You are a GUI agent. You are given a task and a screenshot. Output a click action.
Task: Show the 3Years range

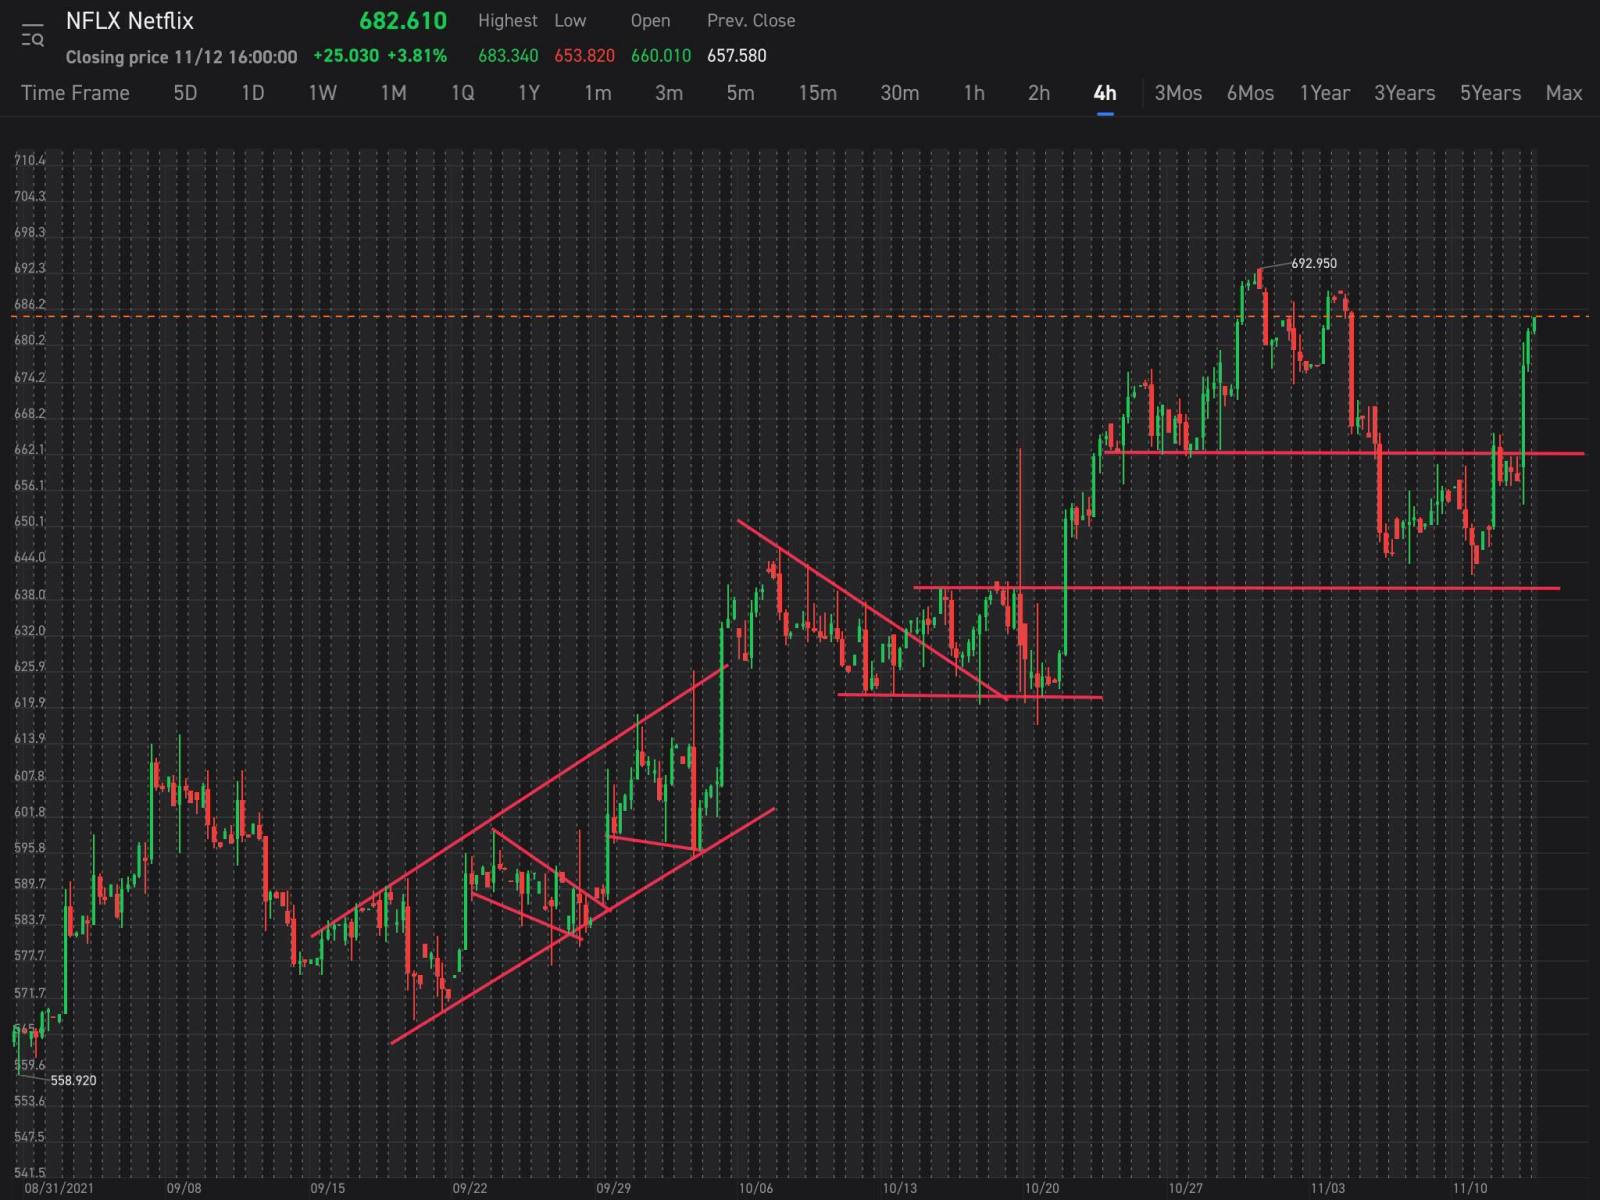[x=1404, y=93]
